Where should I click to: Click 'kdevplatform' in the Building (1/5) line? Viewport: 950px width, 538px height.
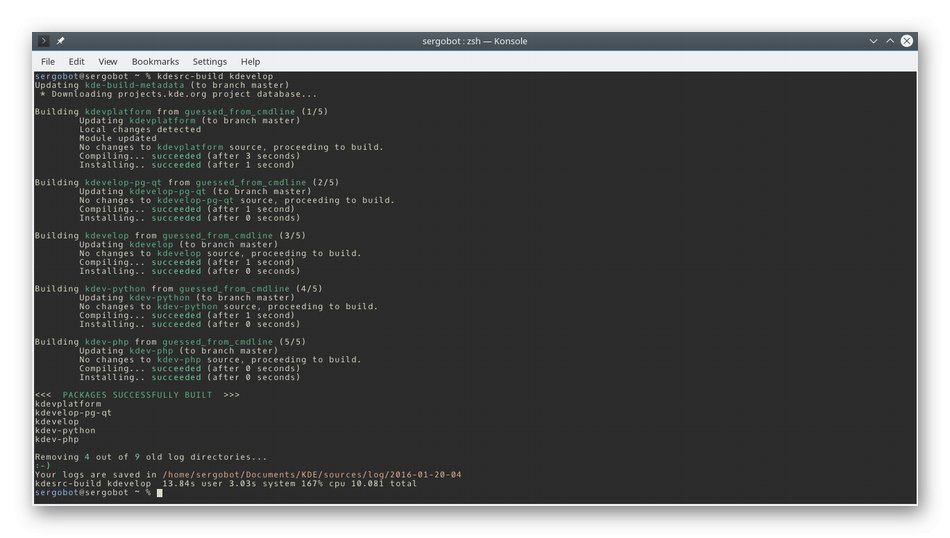118,111
